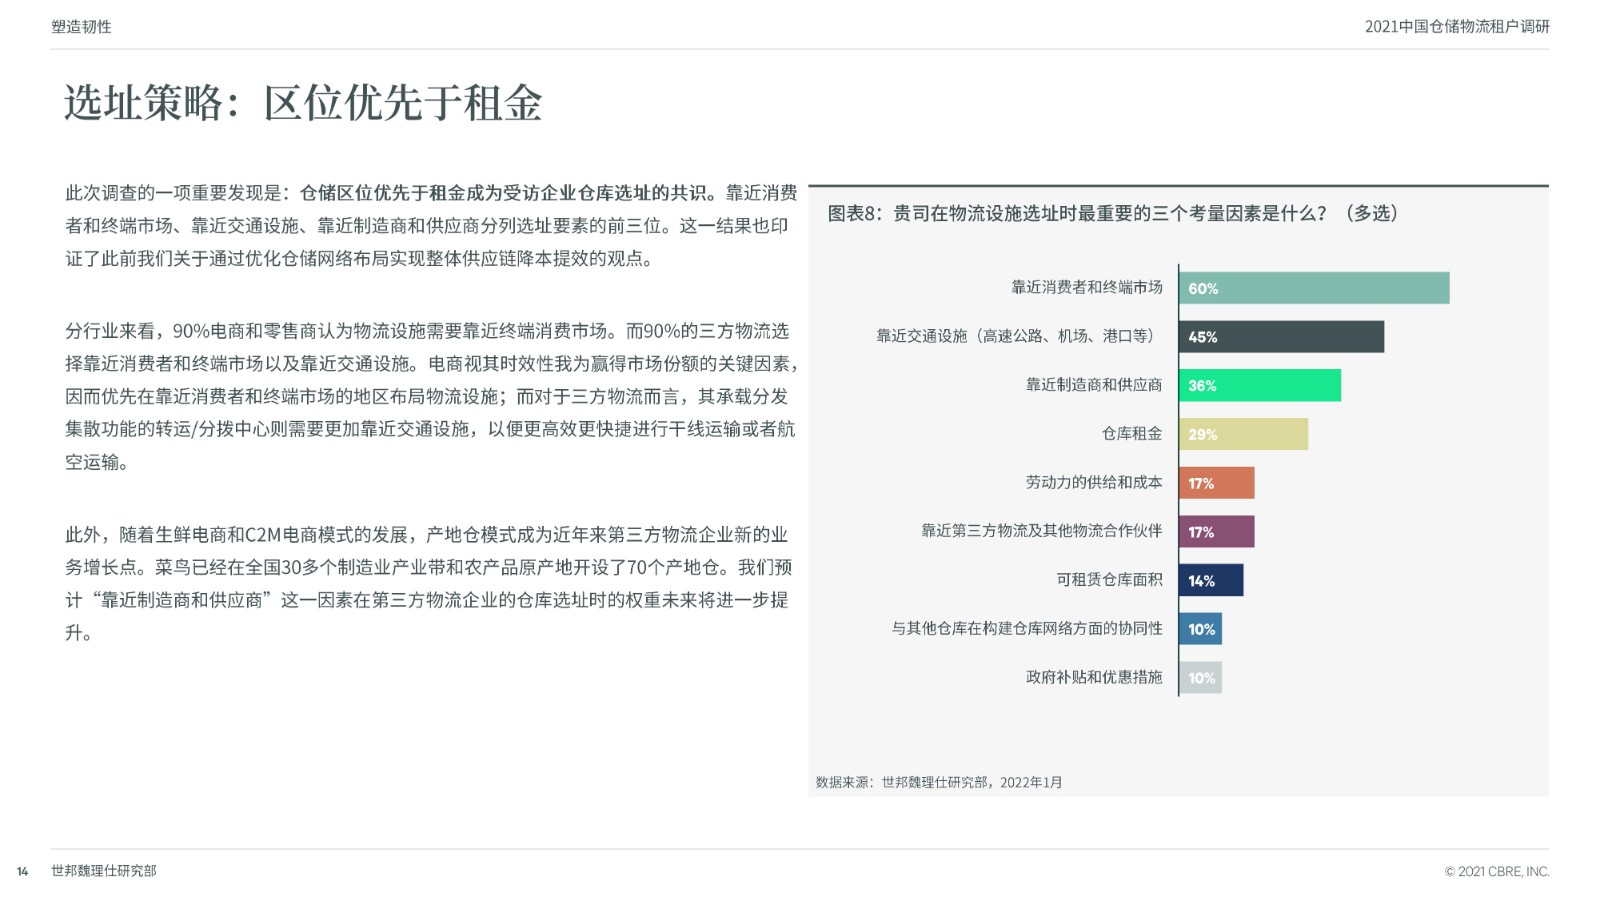Click the paragraph starting 此次调查的一项重要发现是

pos(431,225)
